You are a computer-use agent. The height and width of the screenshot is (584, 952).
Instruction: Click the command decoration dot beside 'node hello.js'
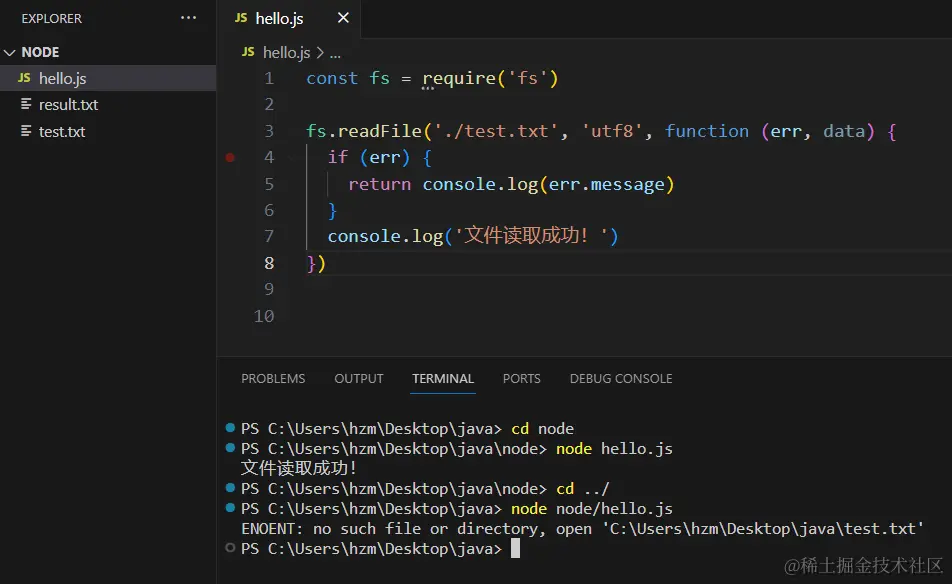coord(230,448)
